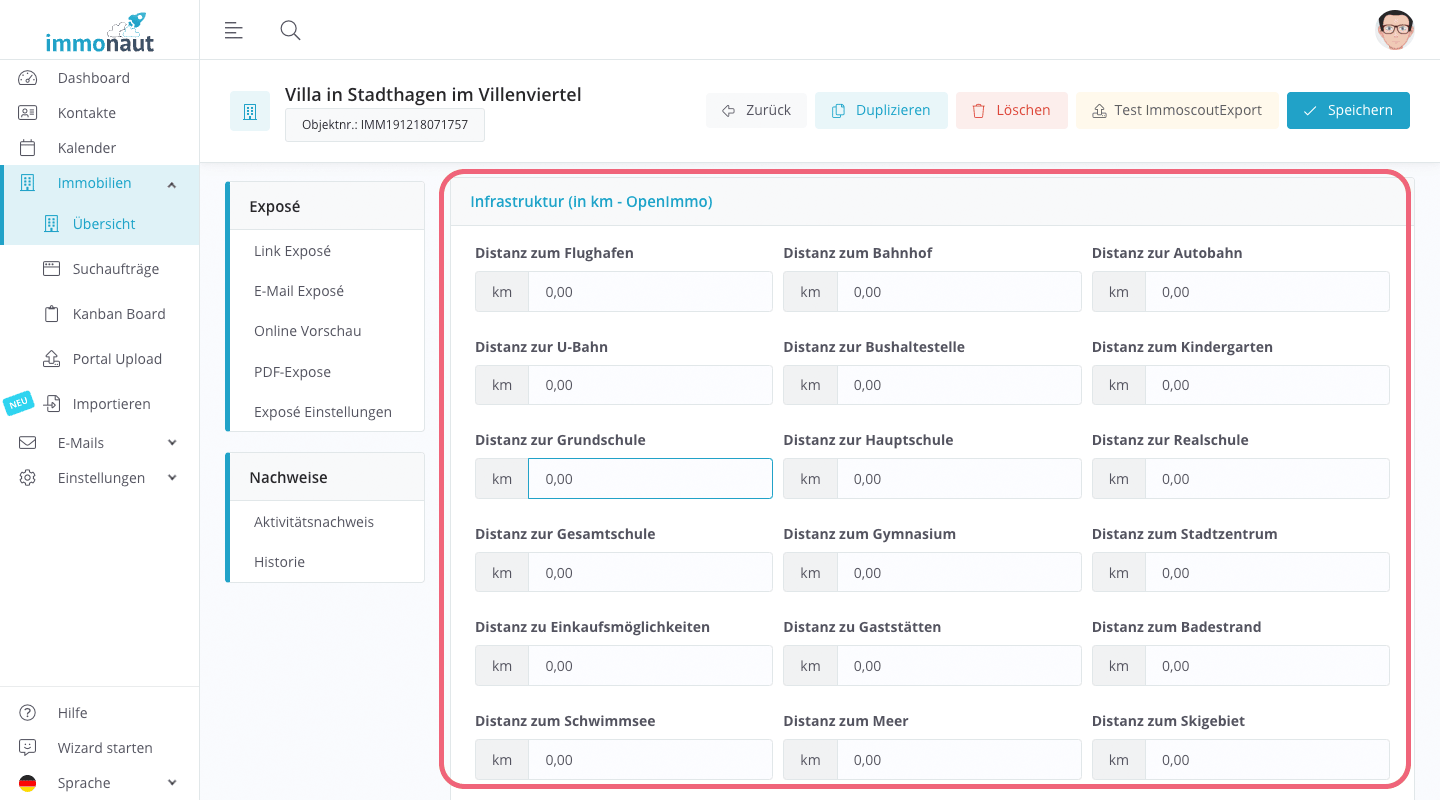Open the Kalender via its sidebar icon
This screenshot has height=800, width=1440.
coord(25,147)
